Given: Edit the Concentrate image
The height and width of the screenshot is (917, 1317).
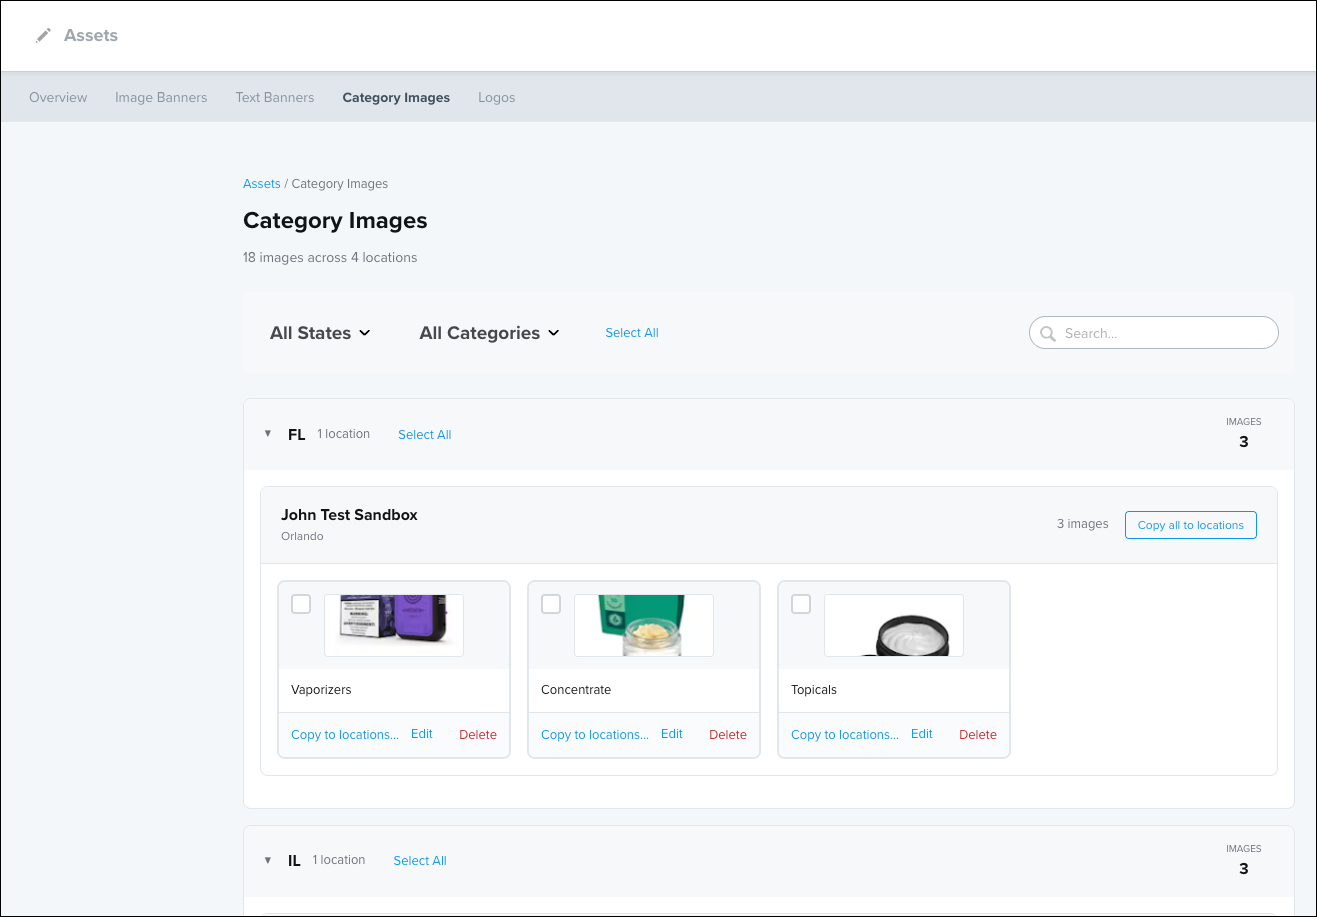Looking at the screenshot, I should point(672,734).
